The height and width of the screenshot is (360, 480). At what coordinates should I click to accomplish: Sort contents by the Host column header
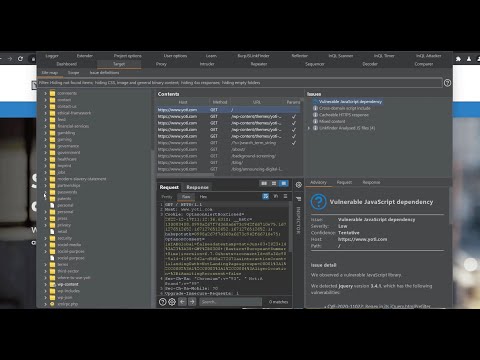[183, 102]
